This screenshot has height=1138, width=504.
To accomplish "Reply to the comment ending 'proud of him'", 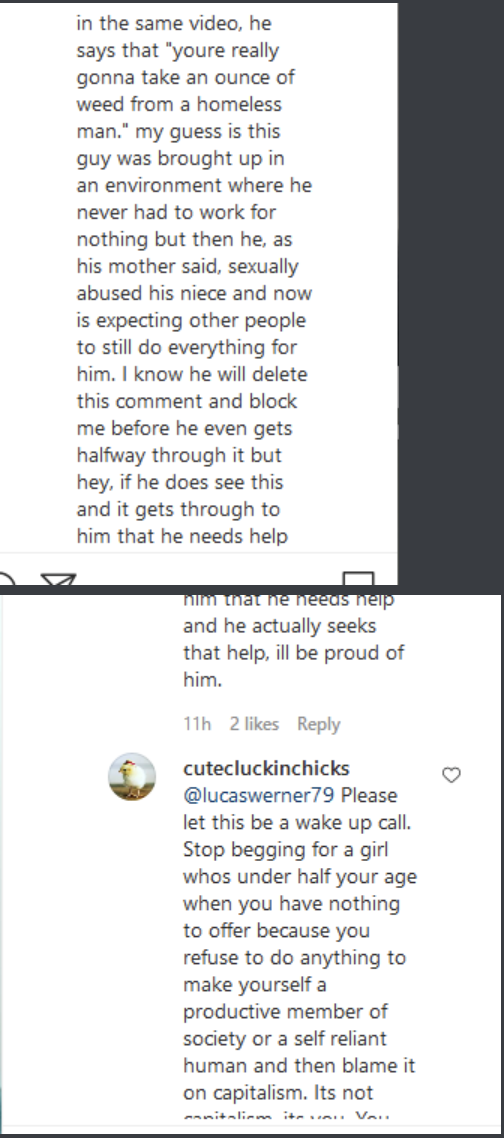I will [318, 724].
